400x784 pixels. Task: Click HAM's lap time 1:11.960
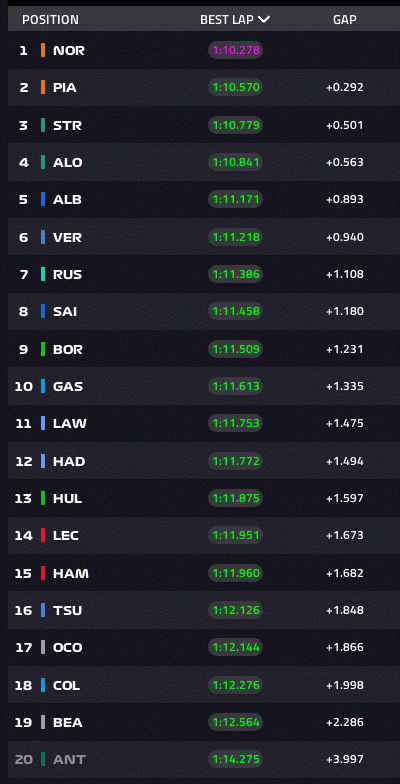point(236,573)
